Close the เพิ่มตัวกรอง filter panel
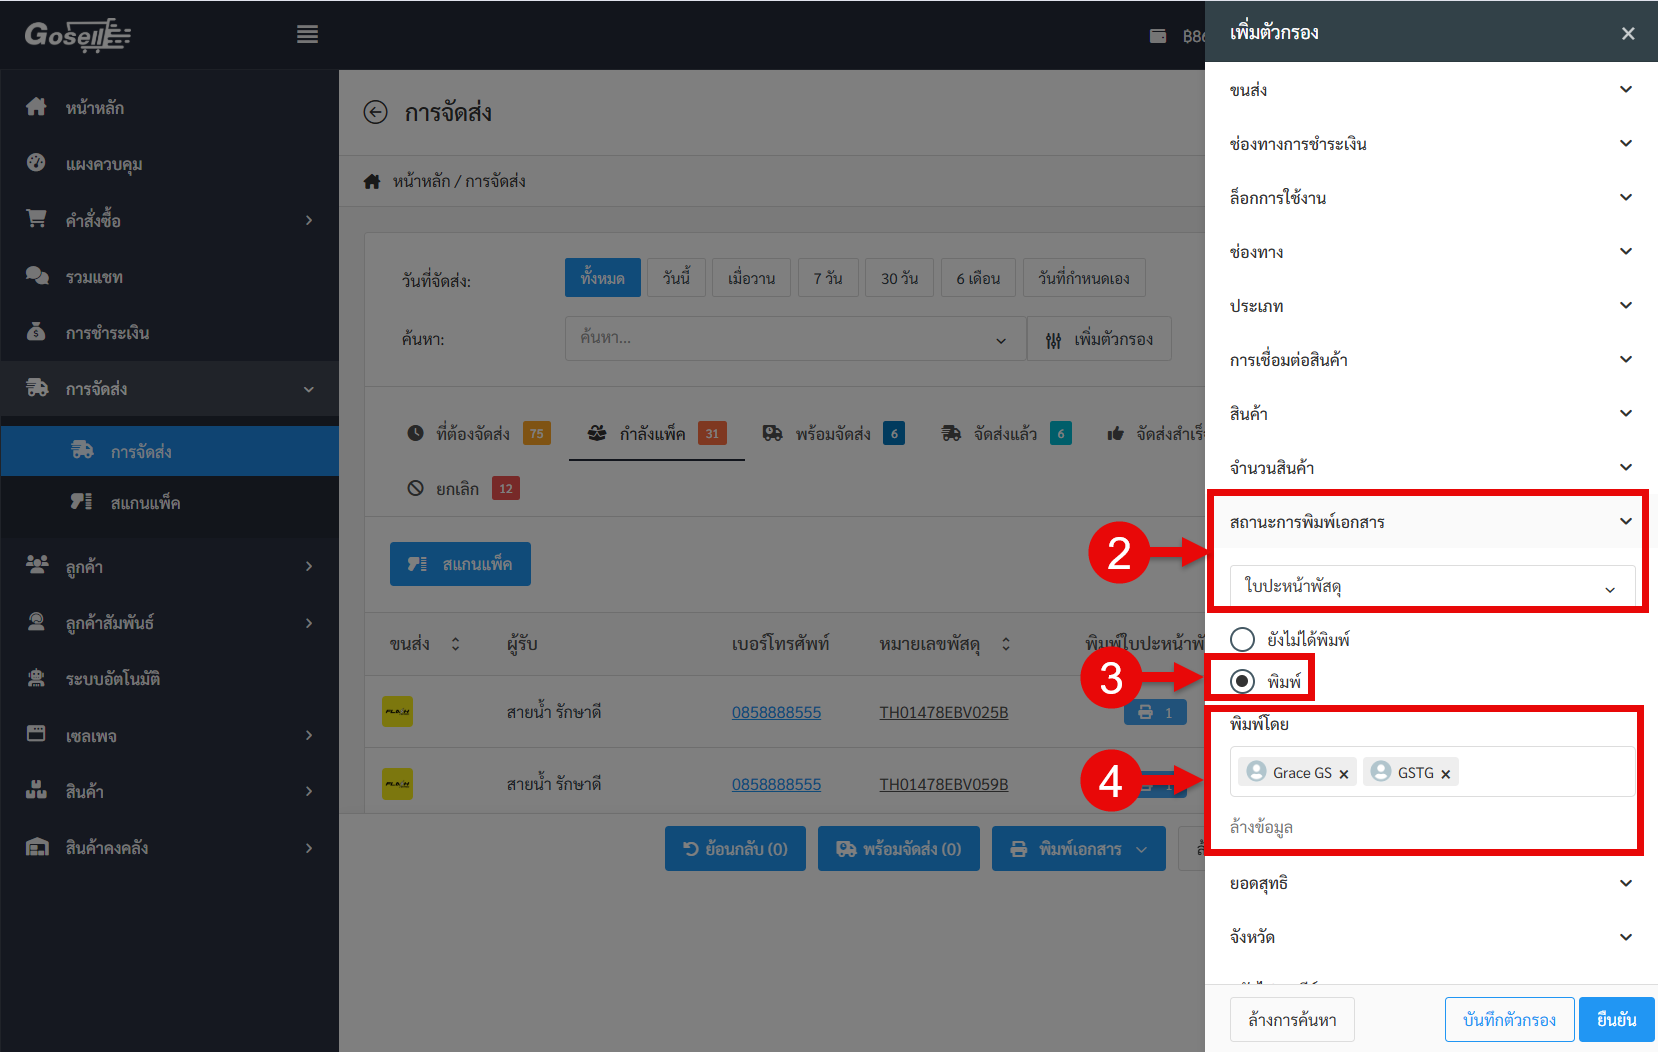 (x=1628, y=34)
